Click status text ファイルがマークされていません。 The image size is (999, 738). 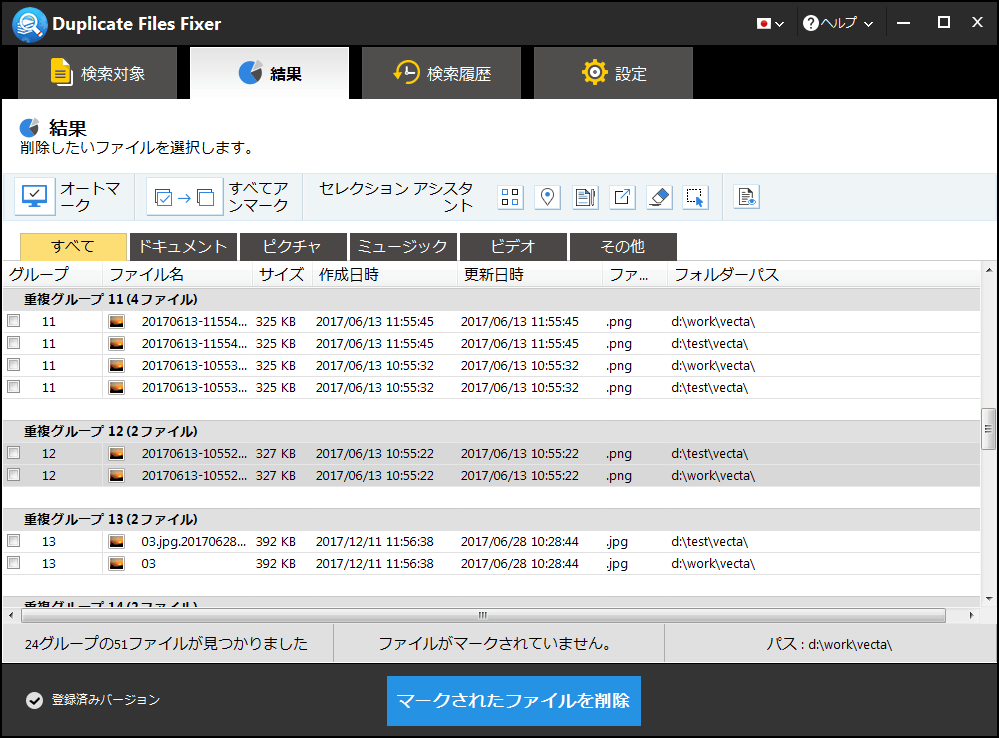tap(498, 644)
